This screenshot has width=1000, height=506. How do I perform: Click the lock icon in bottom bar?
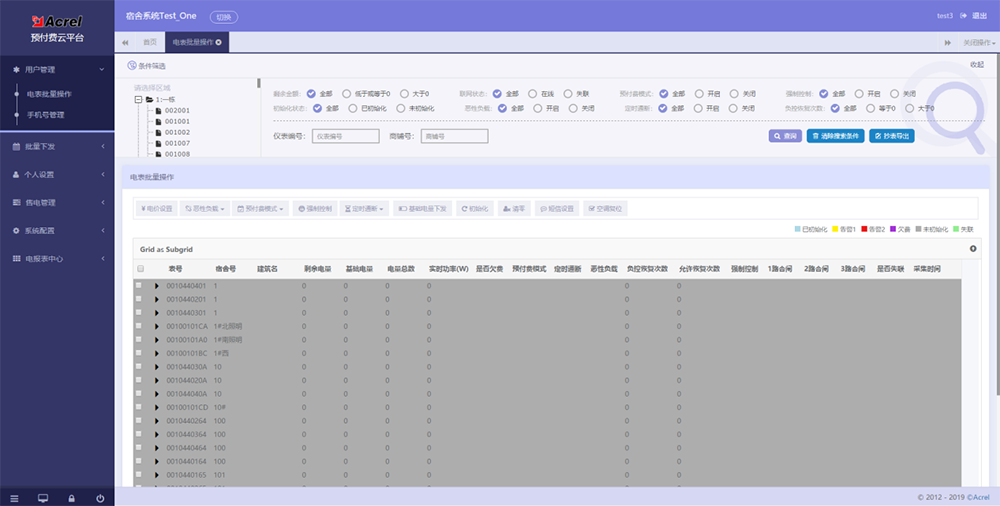[x=71, y=497]
